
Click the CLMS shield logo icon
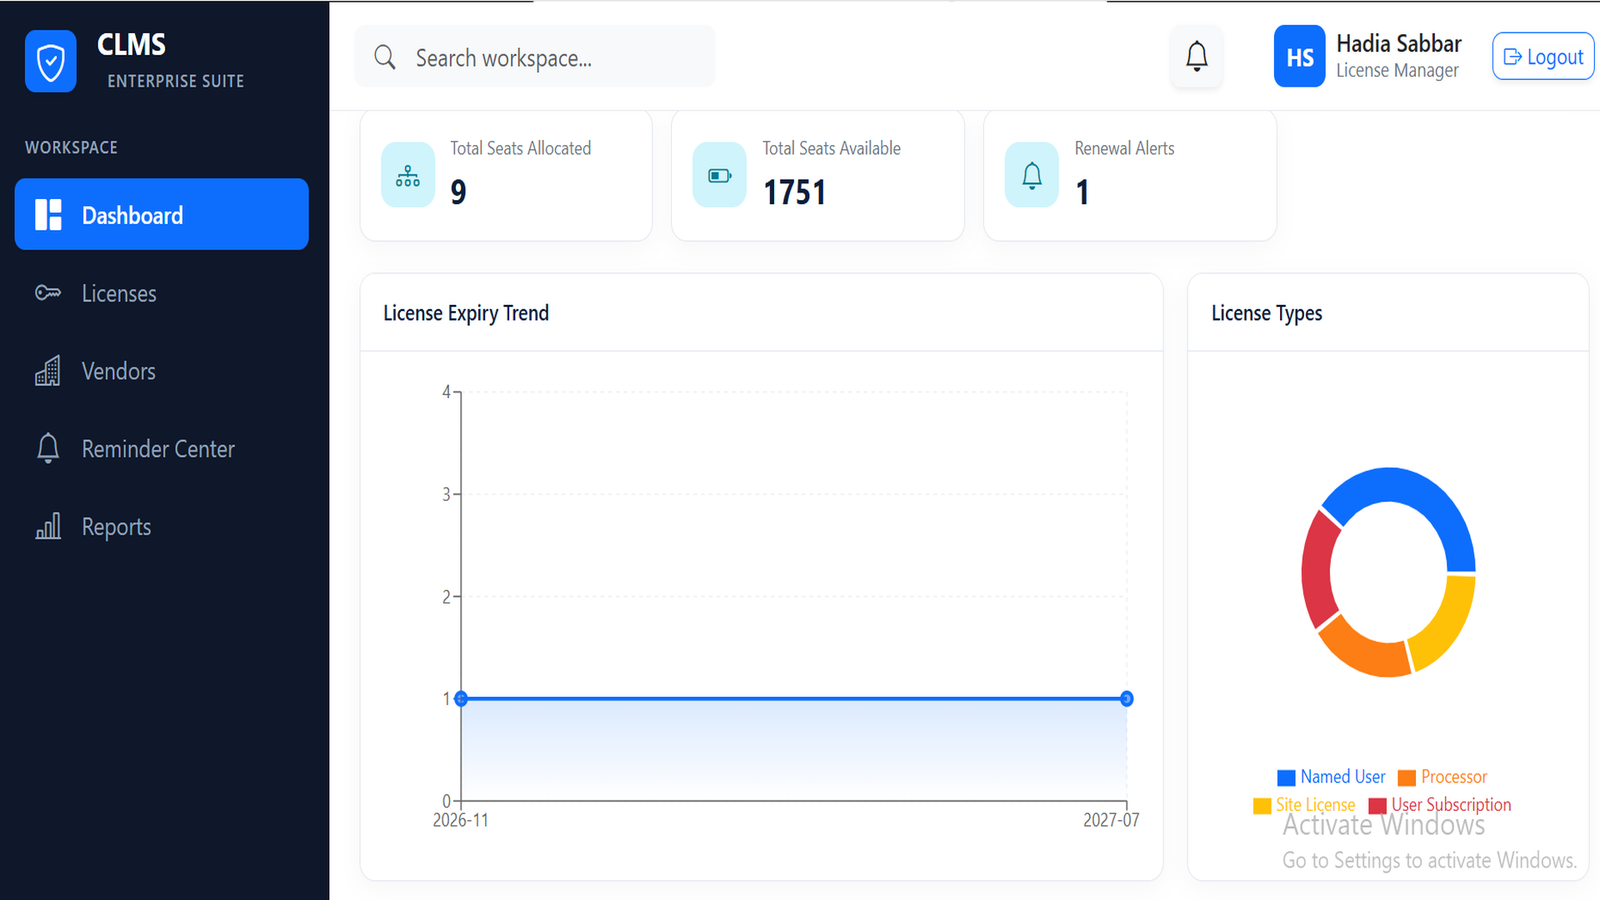[51, 62]
